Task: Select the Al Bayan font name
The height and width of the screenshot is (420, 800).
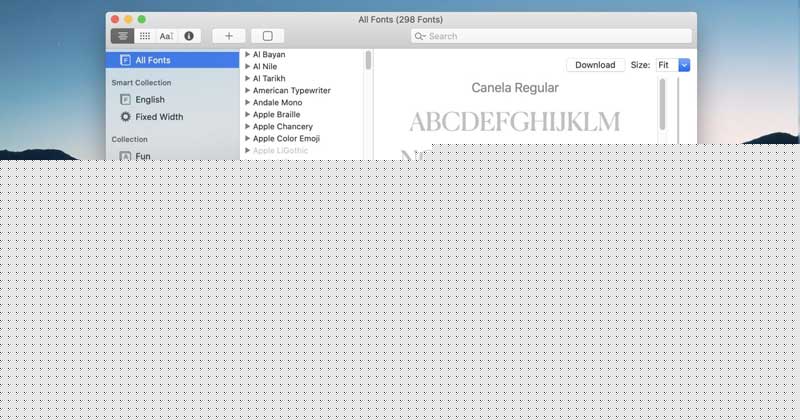Action: [269, 54]
